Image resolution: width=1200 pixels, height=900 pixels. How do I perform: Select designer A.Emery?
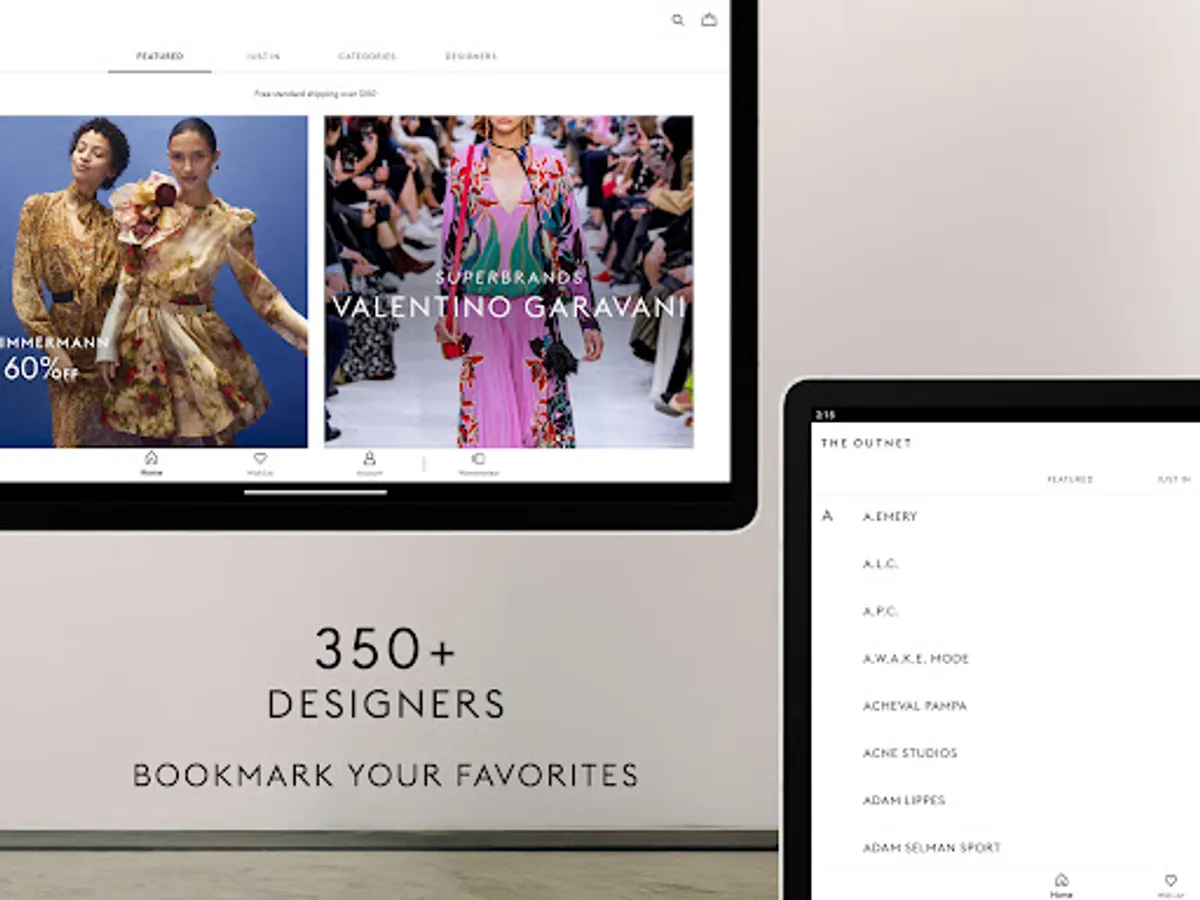tap(890, 517)
